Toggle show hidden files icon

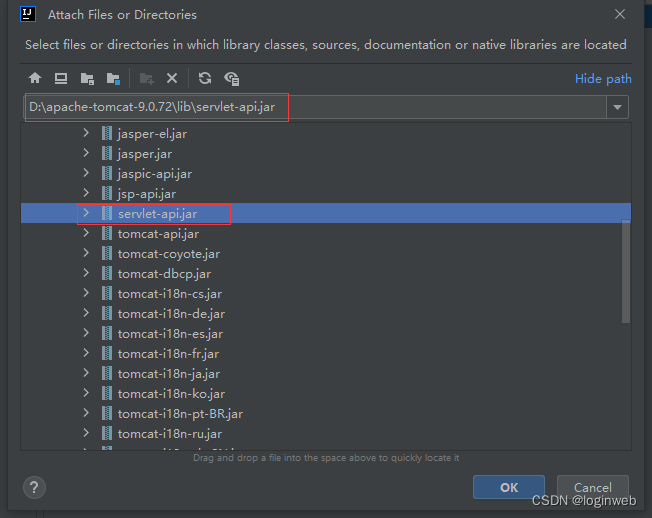232,78
